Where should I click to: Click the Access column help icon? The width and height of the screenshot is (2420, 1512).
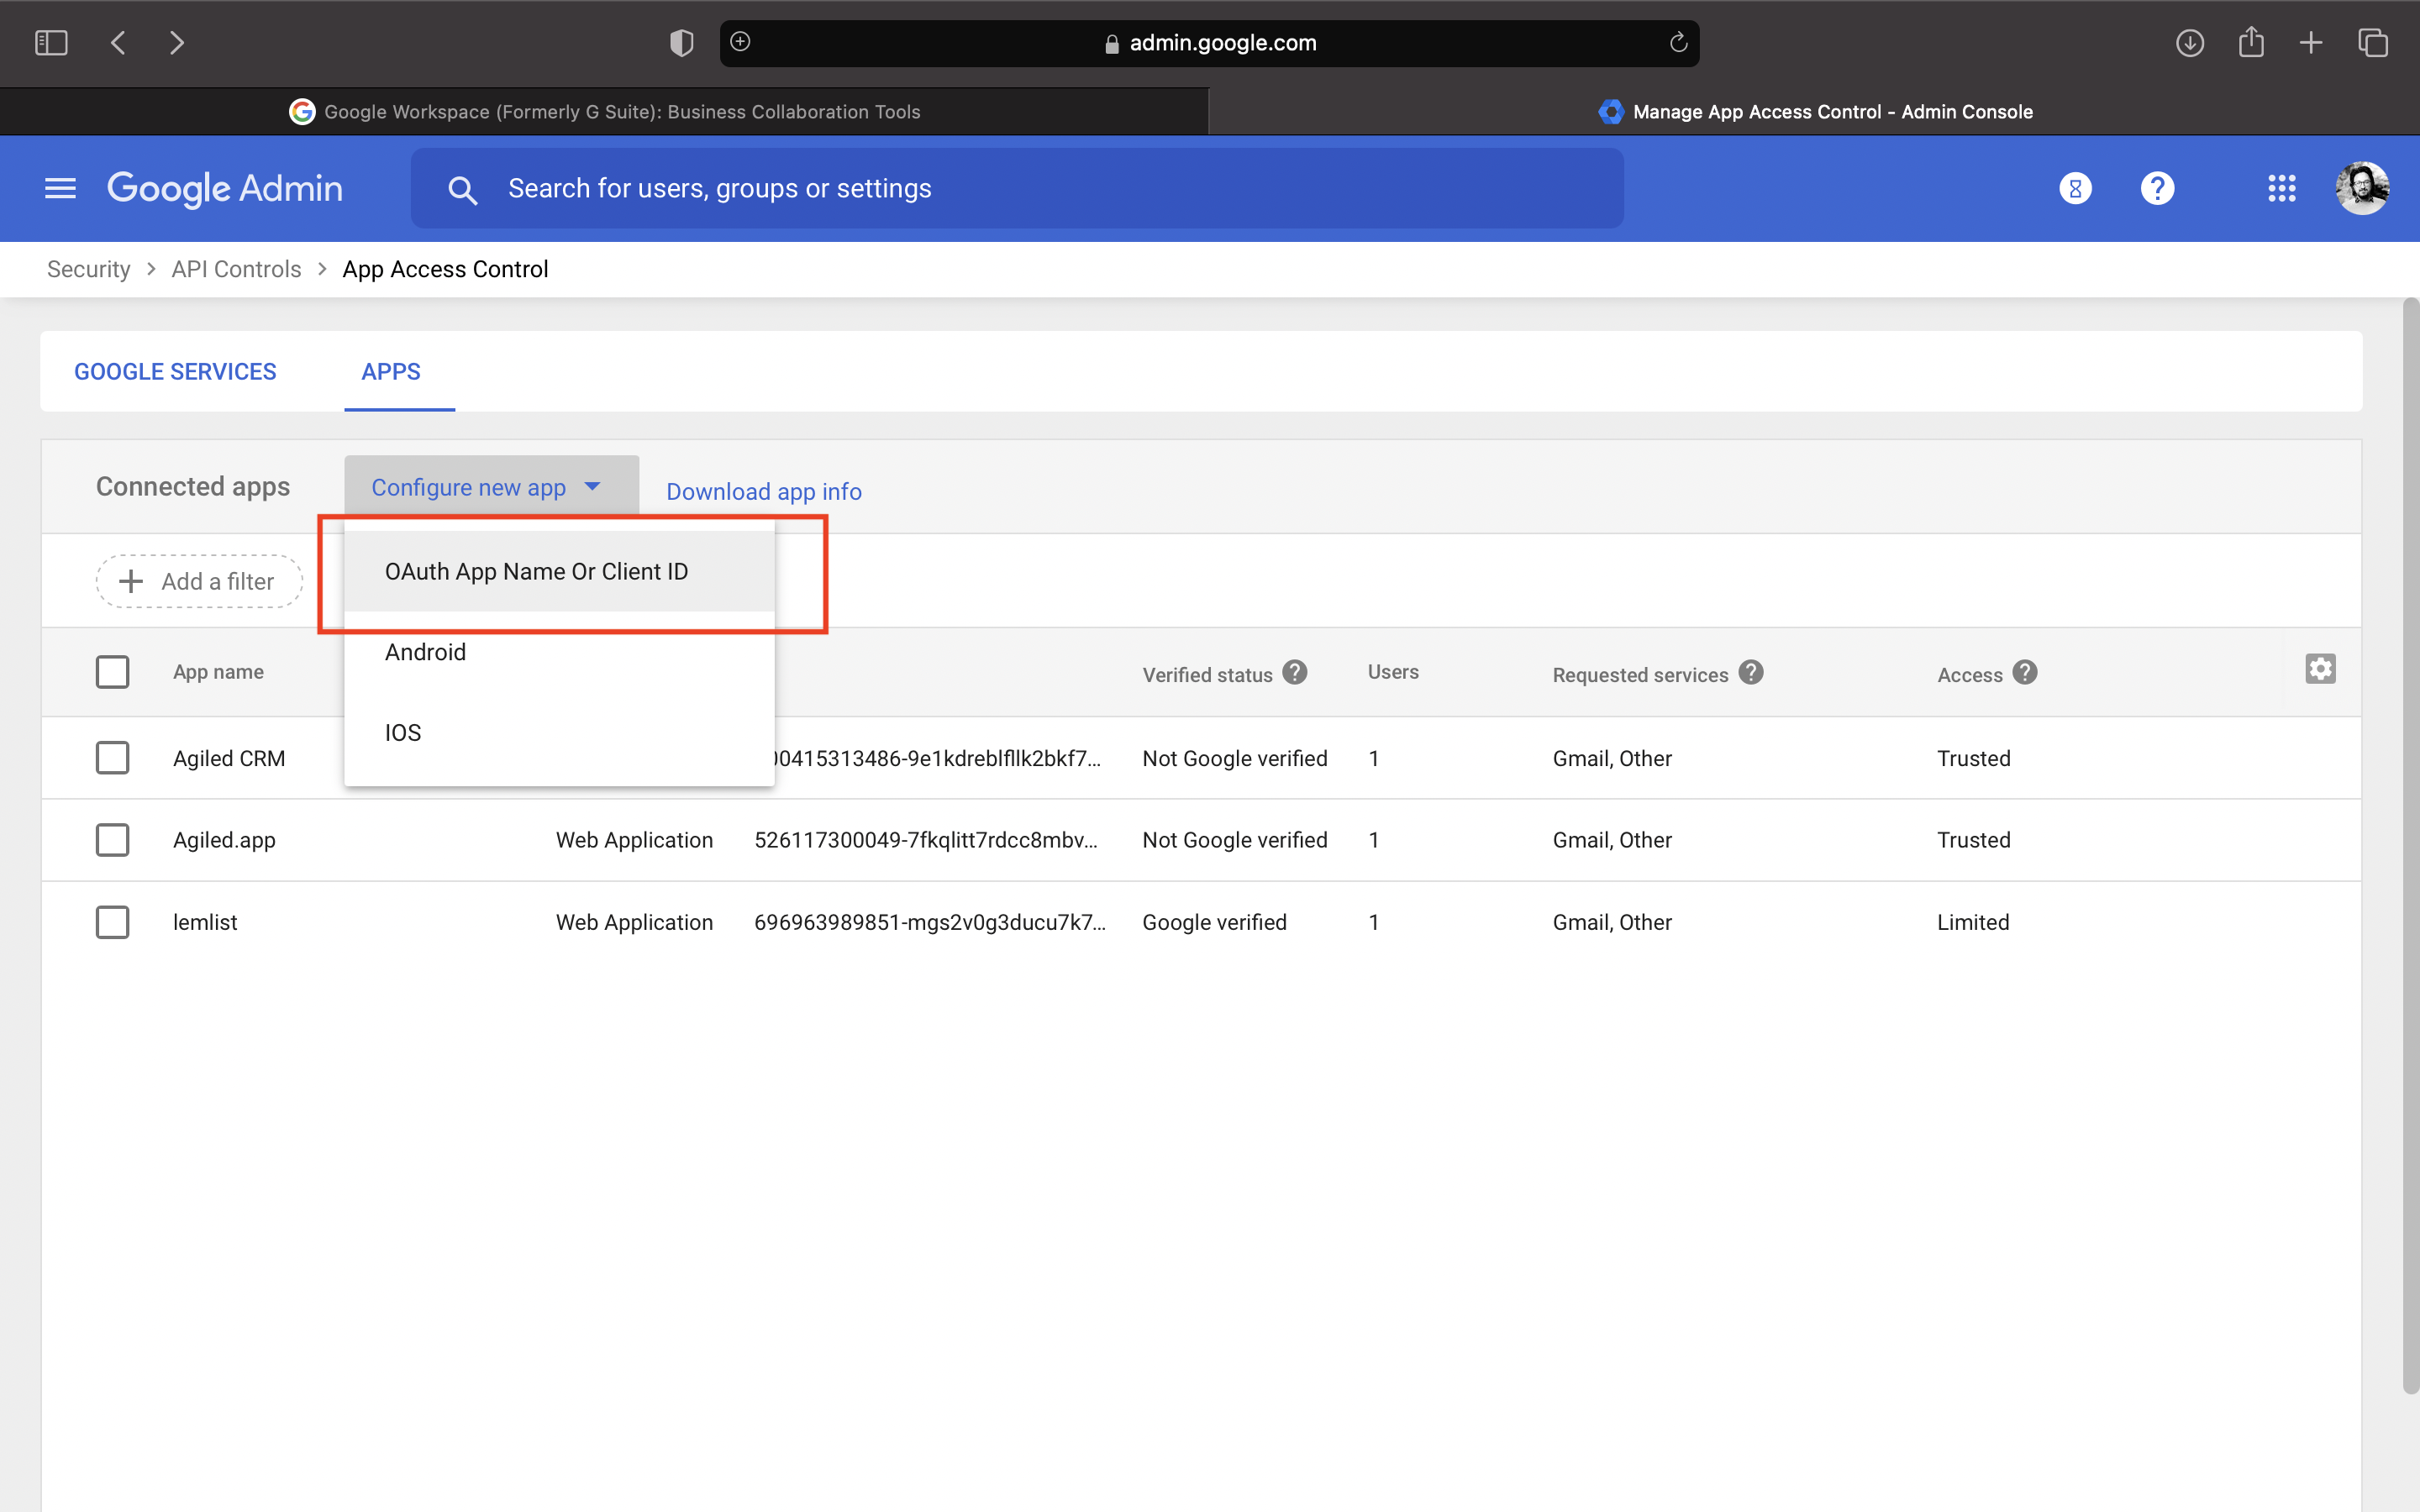click(x=2025, y=672)
